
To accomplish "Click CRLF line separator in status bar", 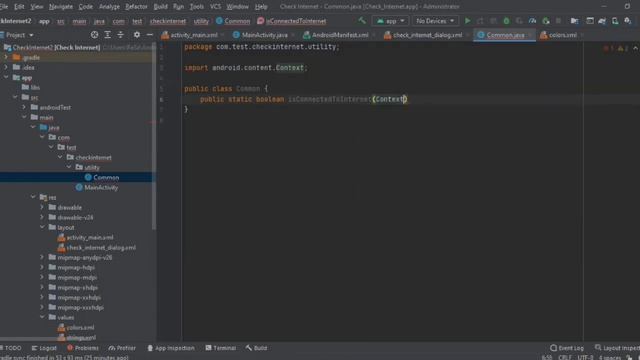I will pyautogui.click(x=565, y=357).
